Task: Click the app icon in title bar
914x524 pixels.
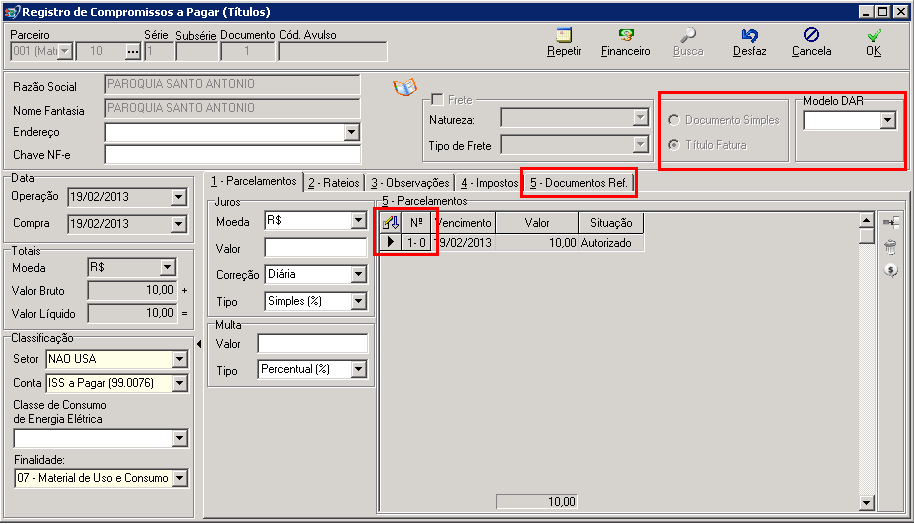Action: click(12, 12)
